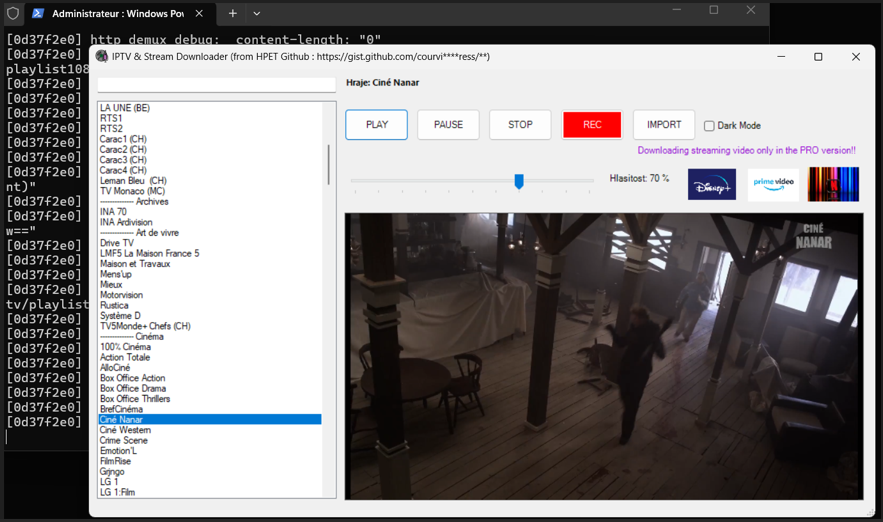Viewport: 883px width, 522px height.
Task: Select channel LG 1
Action: point(211,482)
